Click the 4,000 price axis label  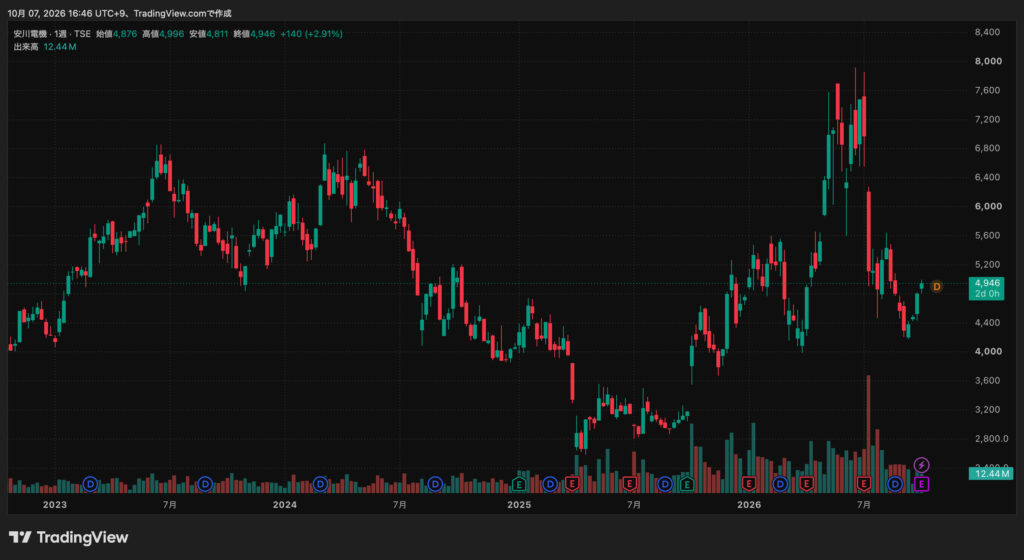click(x=987, y=351)
